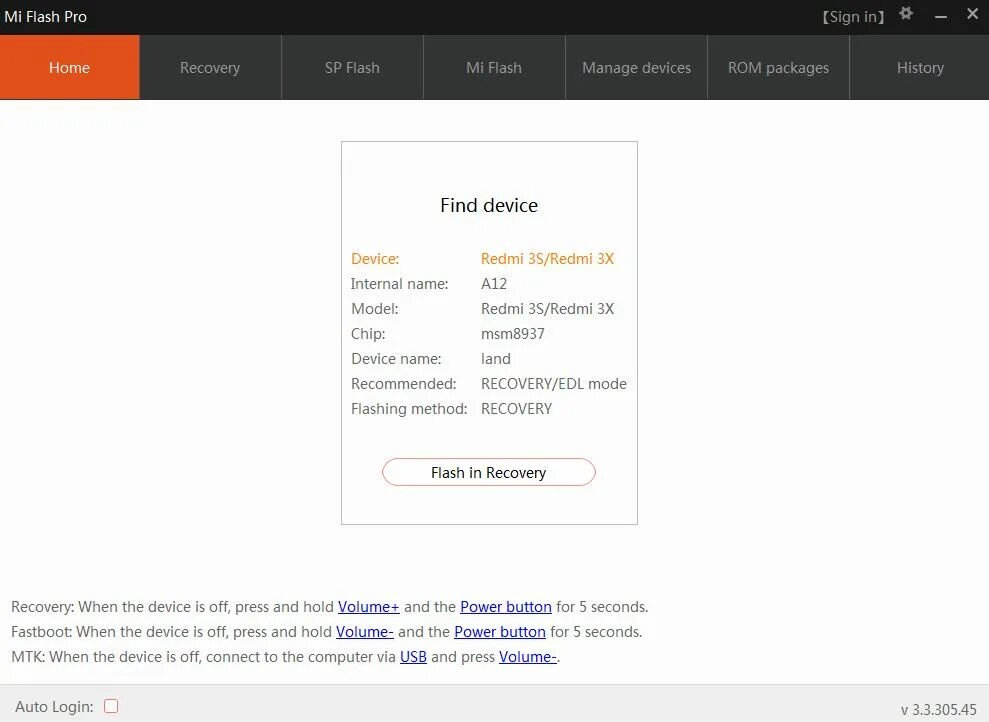The width and height of the screenshot is (989, 722).
Task: Click the Chip: label
Action: tap(368, 334)
